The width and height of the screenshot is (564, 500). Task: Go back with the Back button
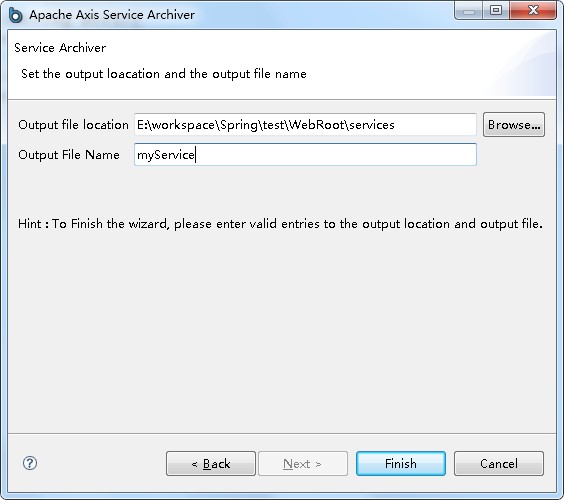[211, 463]
